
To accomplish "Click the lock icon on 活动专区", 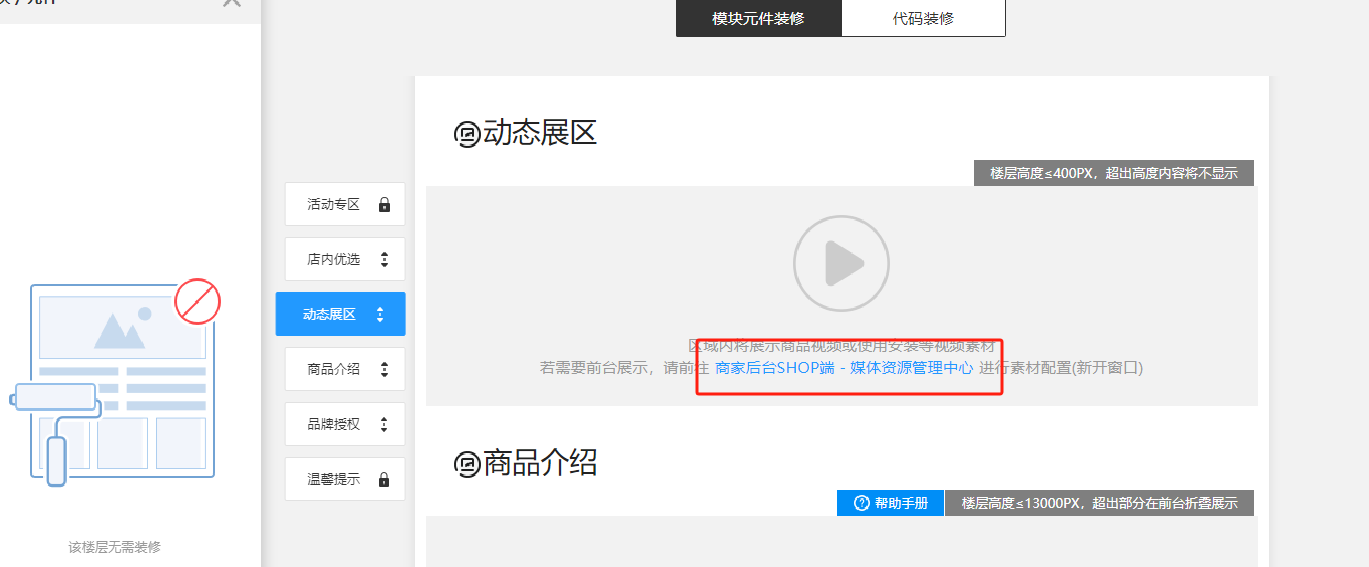I will 384,205.
